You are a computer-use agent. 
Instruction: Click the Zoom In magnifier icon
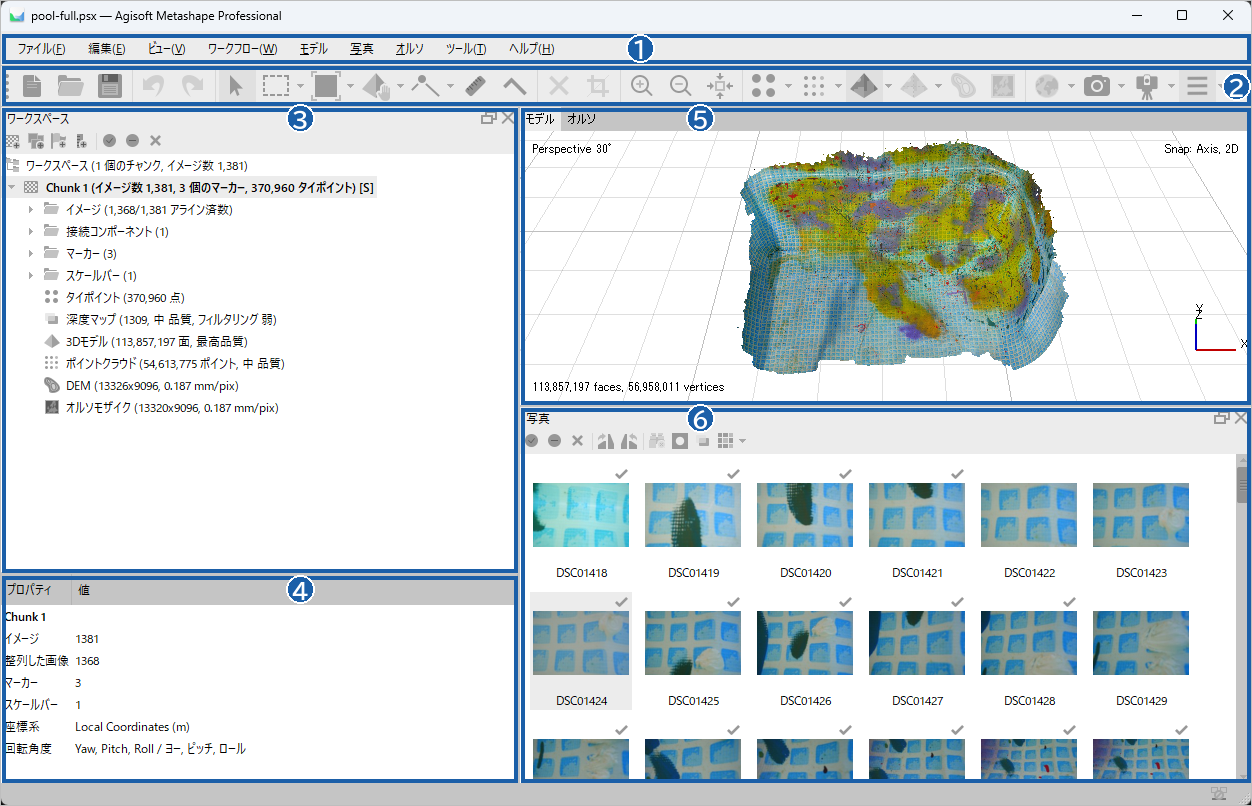pyautogui.click(x=642, y=86)
